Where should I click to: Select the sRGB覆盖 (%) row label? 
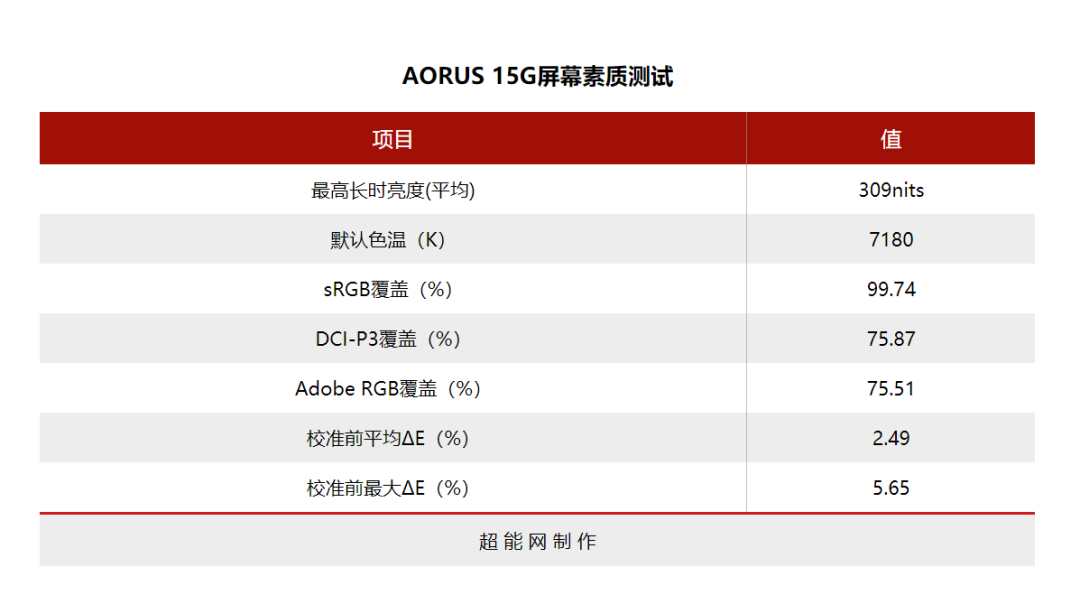pyautogui.click(x=388, y=289)
